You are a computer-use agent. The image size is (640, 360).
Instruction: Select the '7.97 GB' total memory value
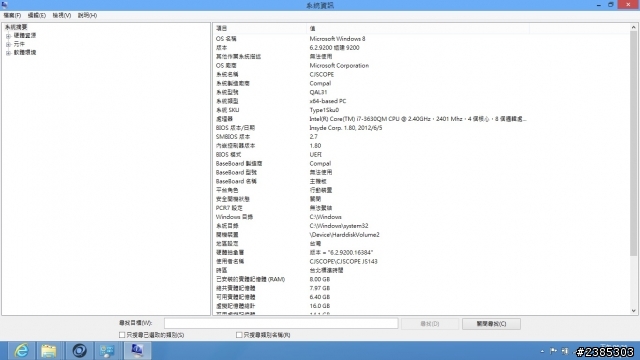[320, 288]
